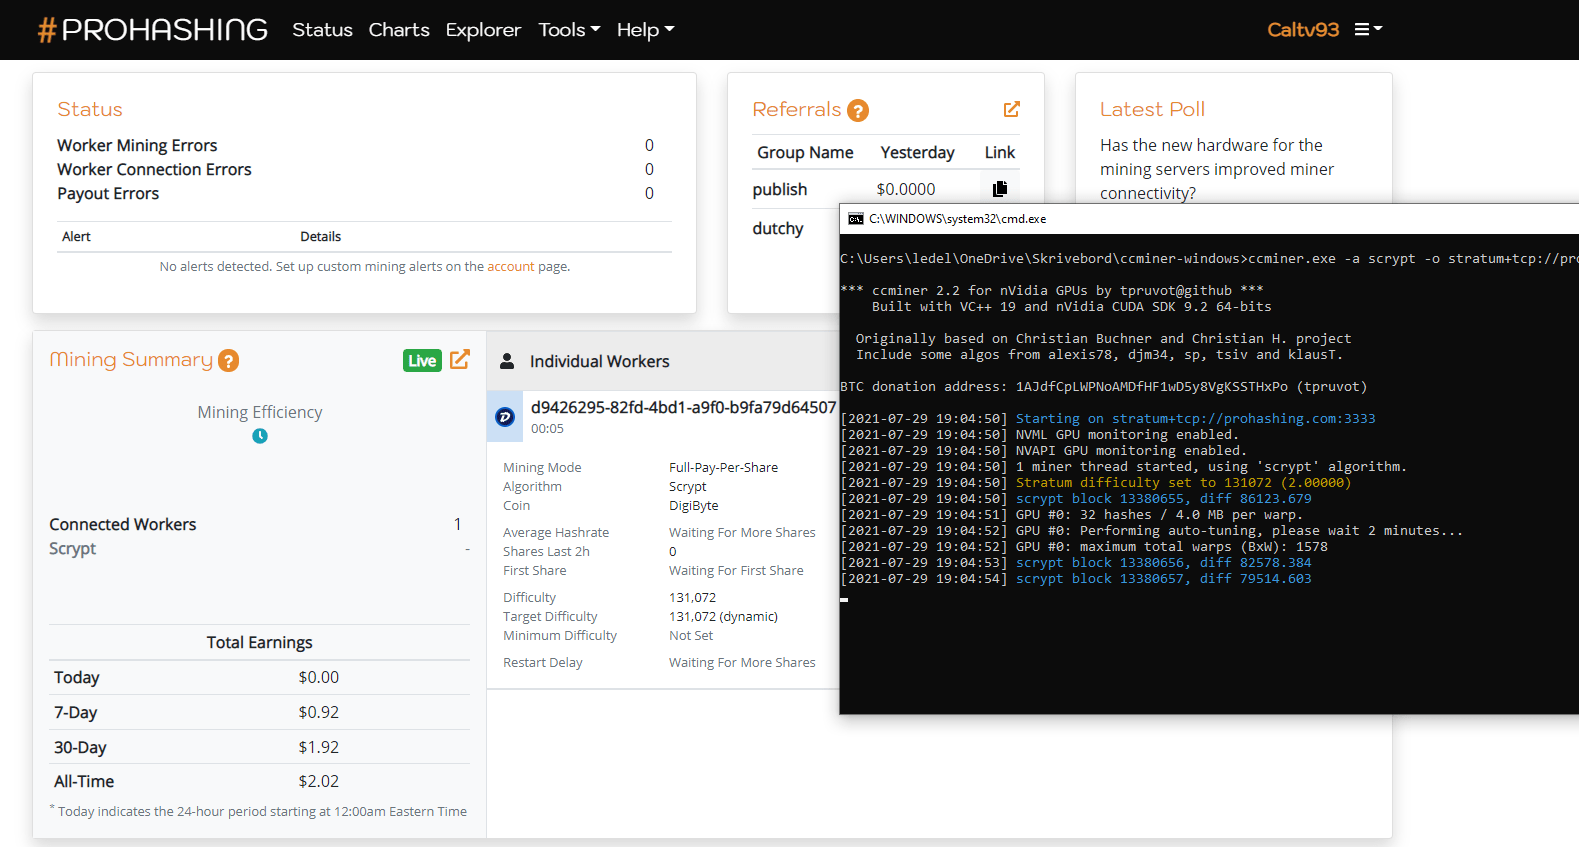Expand the Help dropdown menu
The height and width of the screenshot is (847, 1579).
[x=645, y=30]
